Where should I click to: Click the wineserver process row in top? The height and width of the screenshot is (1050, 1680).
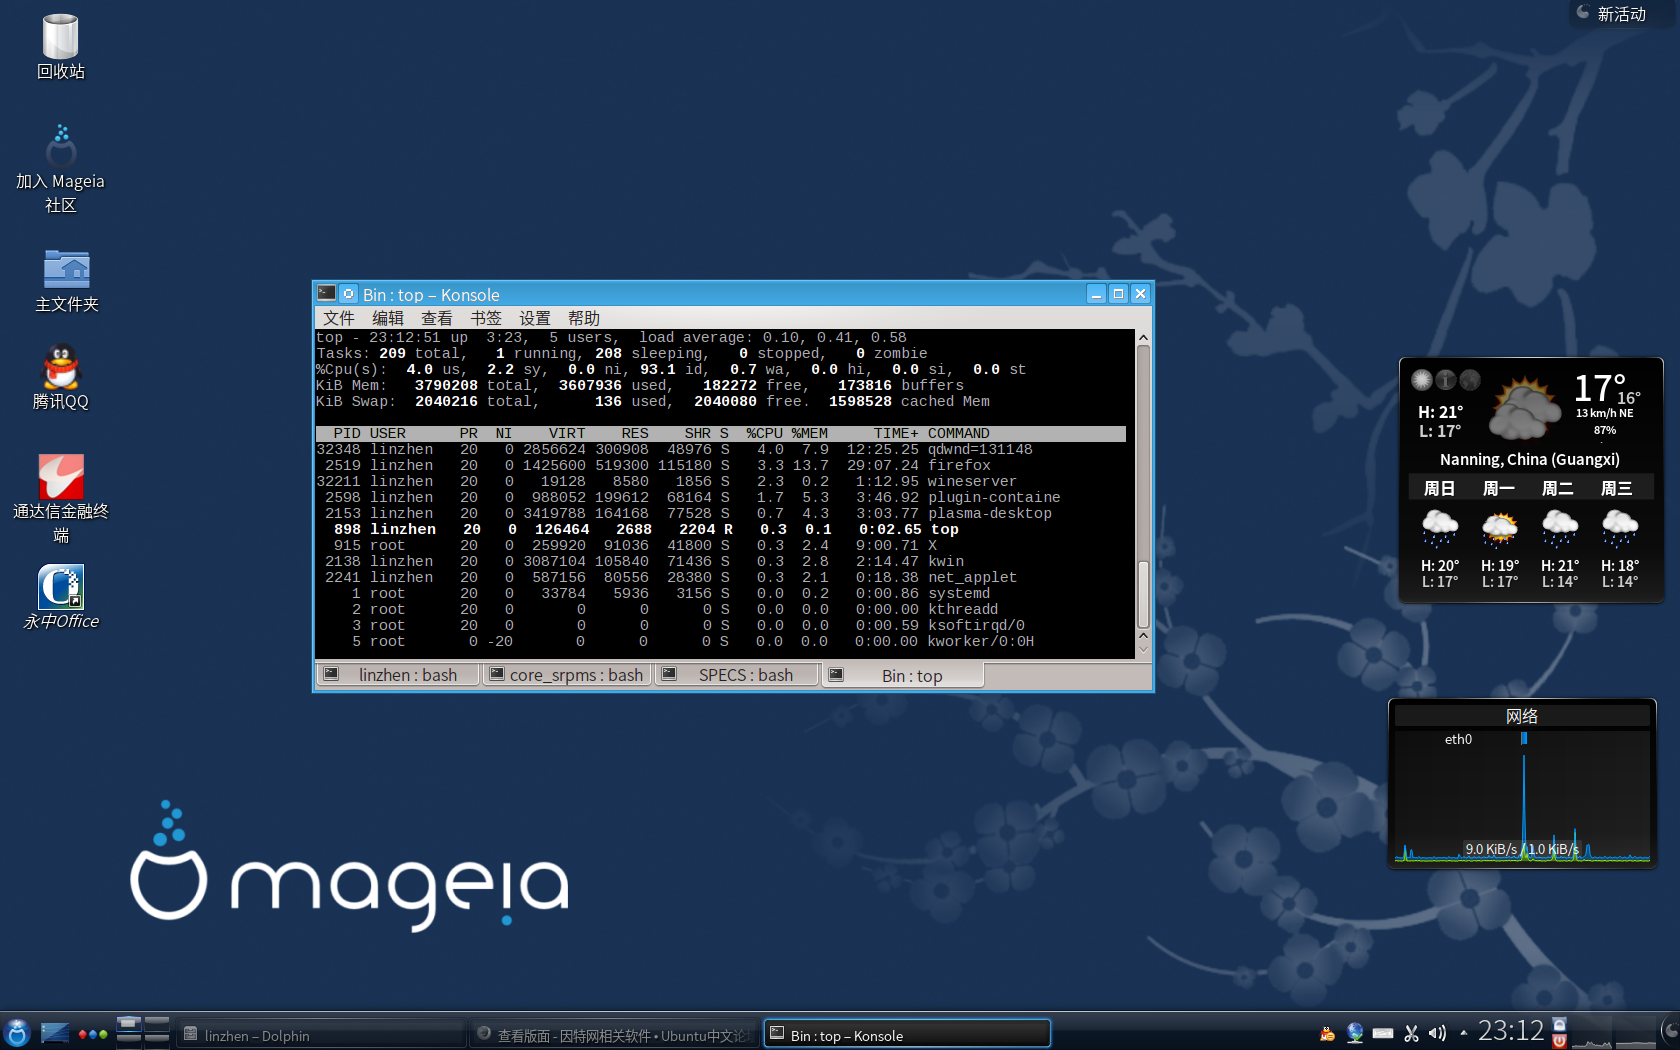pos(721,481)
